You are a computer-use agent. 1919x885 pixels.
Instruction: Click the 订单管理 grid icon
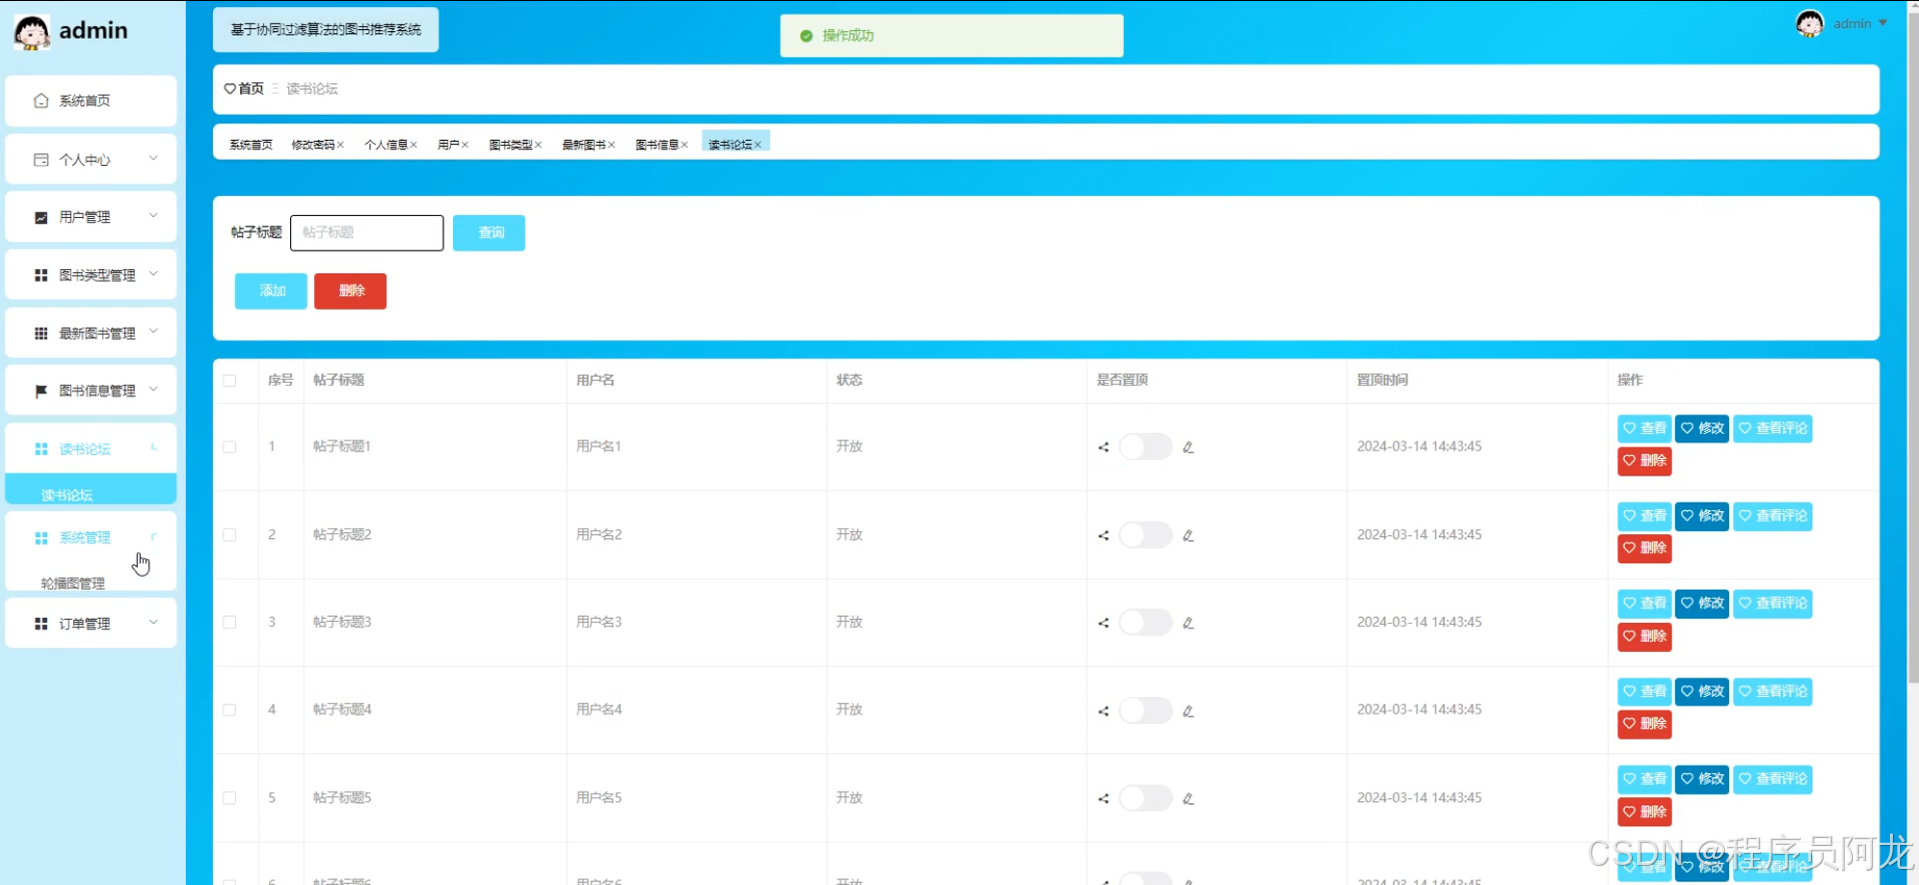click(x=41, y=624)
